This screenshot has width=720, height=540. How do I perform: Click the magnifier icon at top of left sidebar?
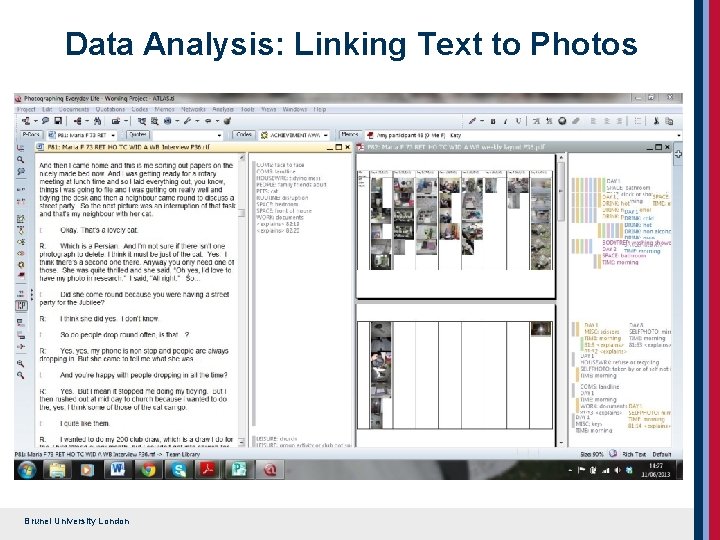[21, 159]
